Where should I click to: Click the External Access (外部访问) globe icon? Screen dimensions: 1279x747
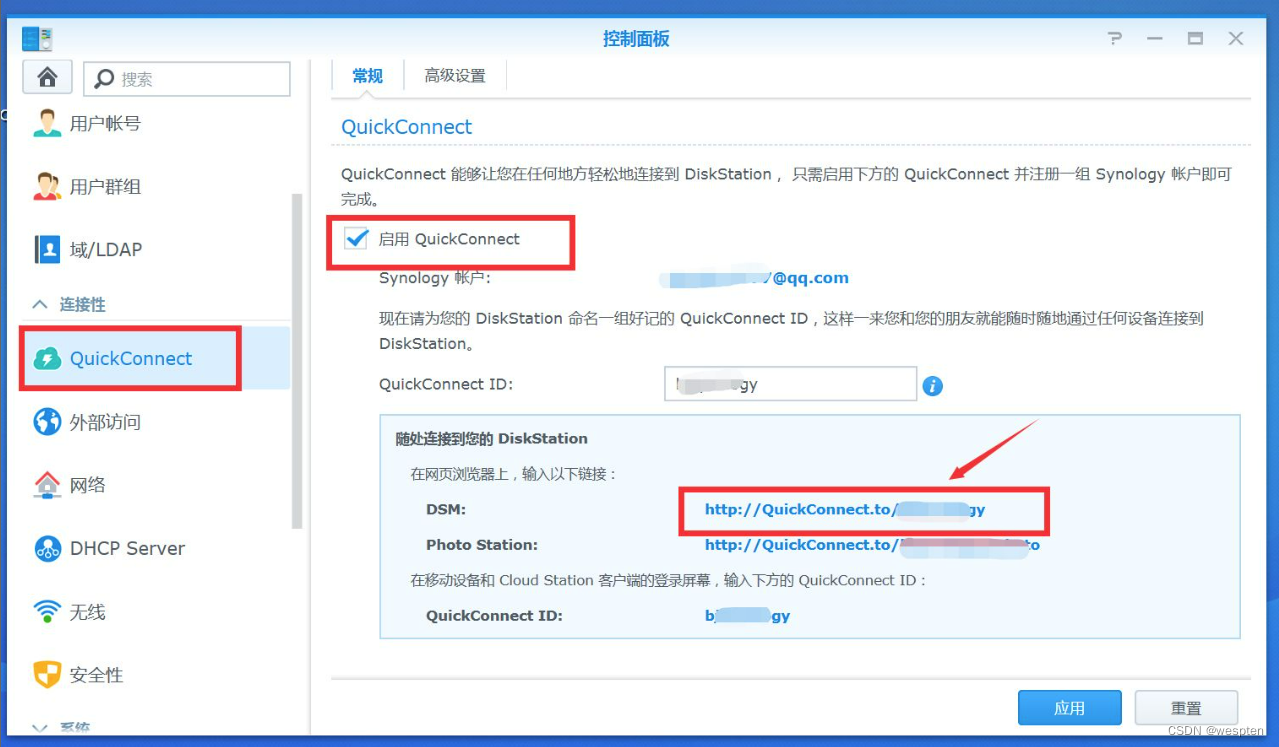47,422
